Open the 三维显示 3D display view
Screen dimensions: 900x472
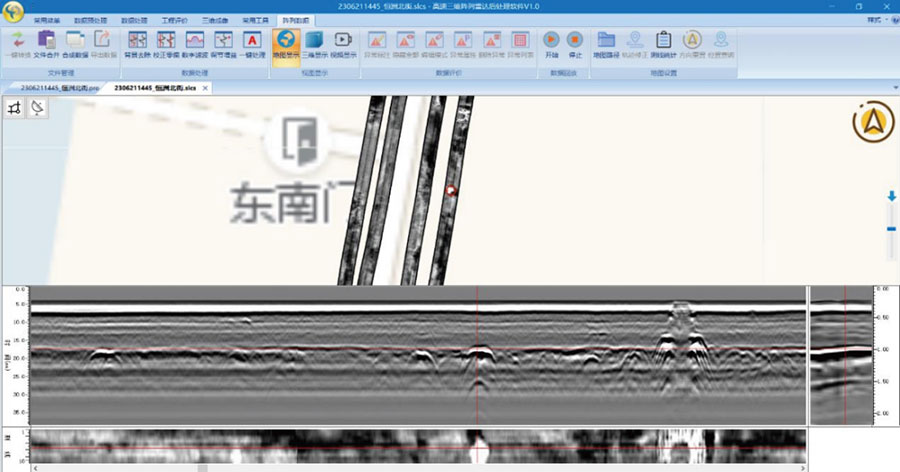313,43
